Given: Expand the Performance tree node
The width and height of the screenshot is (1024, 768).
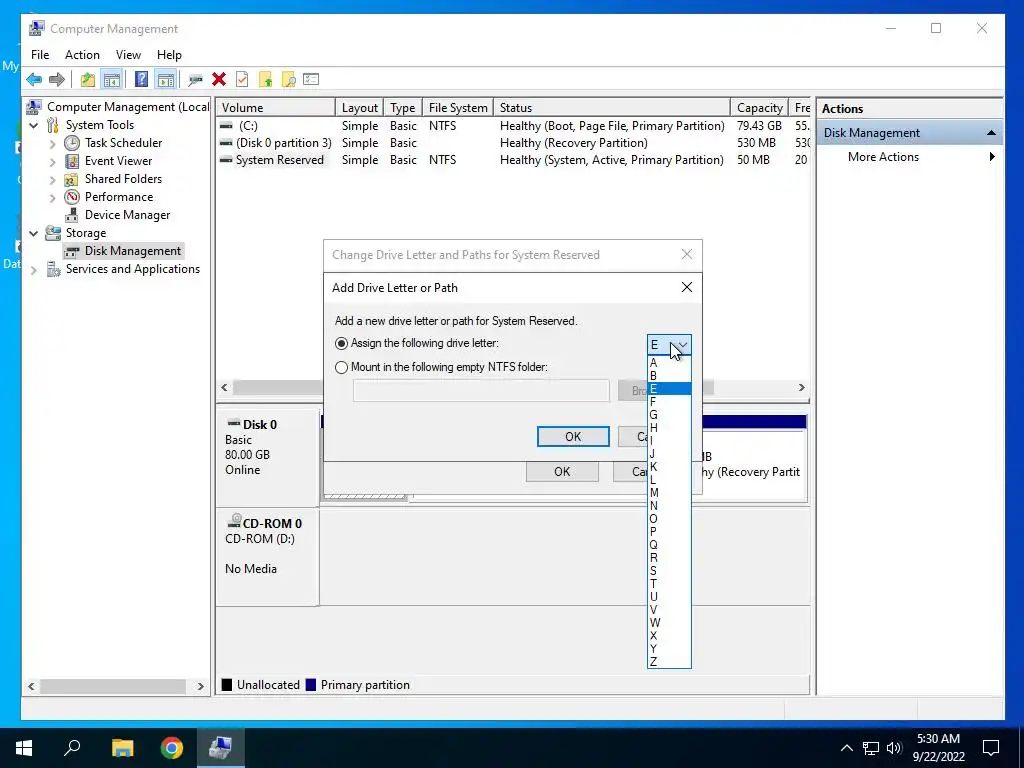Looking at the screenshot, I should pyautogui.click(x=53, y=197).
